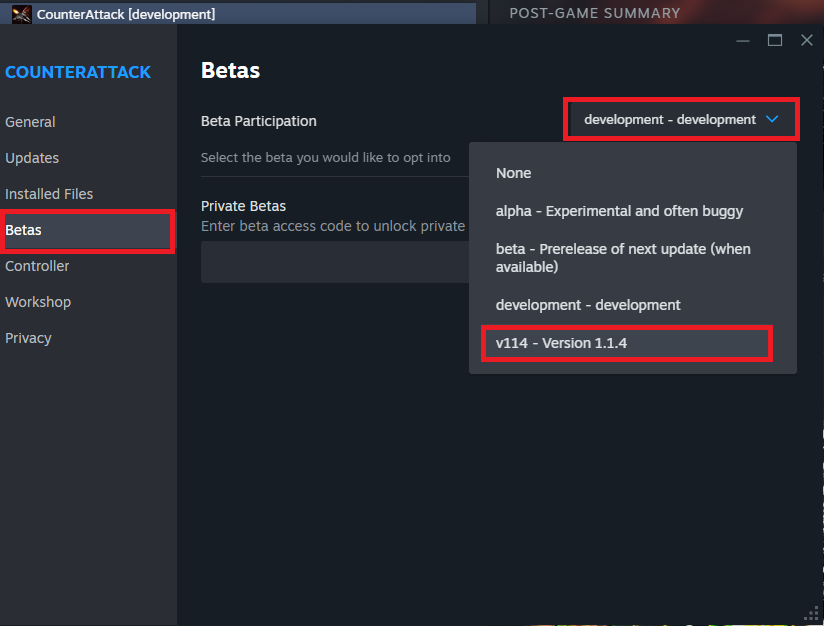This screenshot has height=626, width=824.
Task: Select the alpha experimental branch option
Action: pos(619,211)
